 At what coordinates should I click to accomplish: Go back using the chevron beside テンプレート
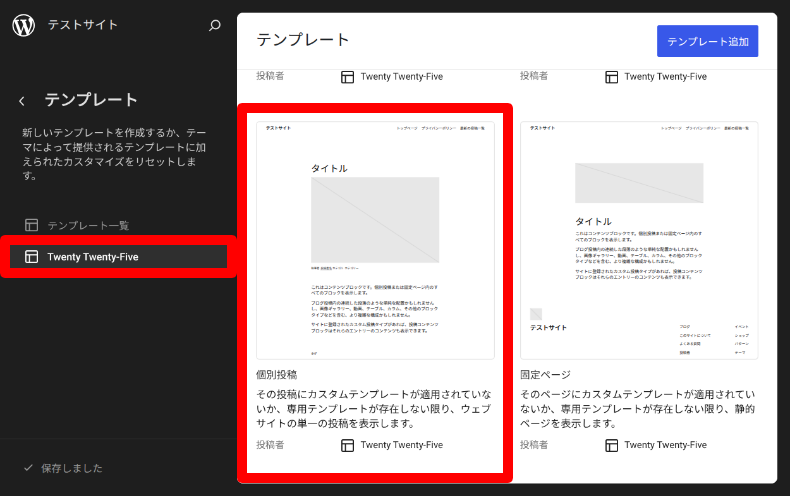tap(22, 101)
